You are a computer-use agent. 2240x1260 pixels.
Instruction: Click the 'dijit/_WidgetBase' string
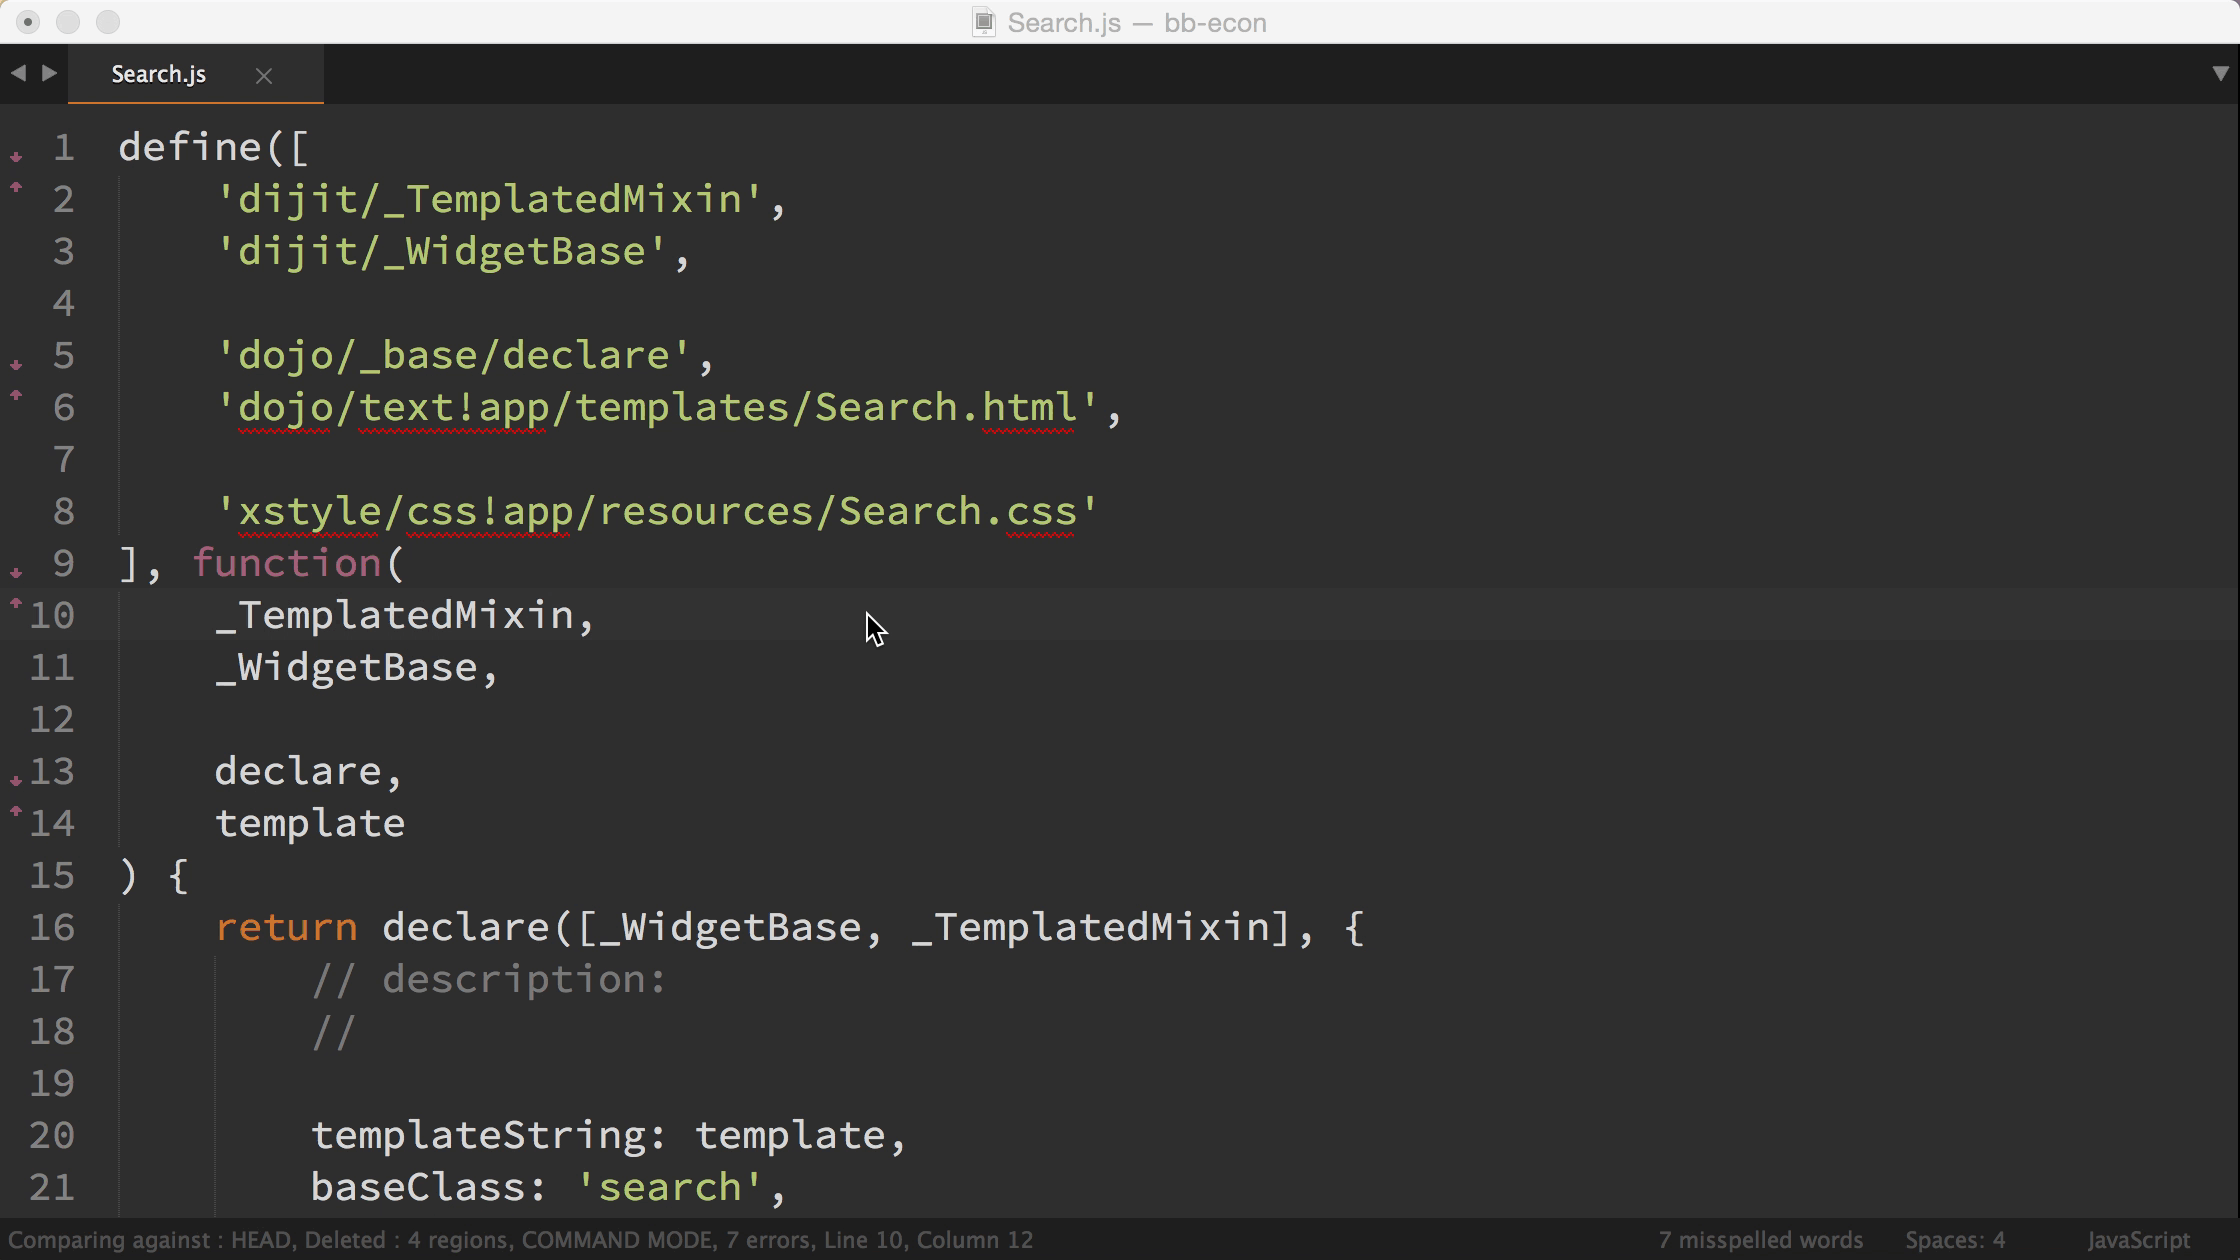click(x=441, y=251)
